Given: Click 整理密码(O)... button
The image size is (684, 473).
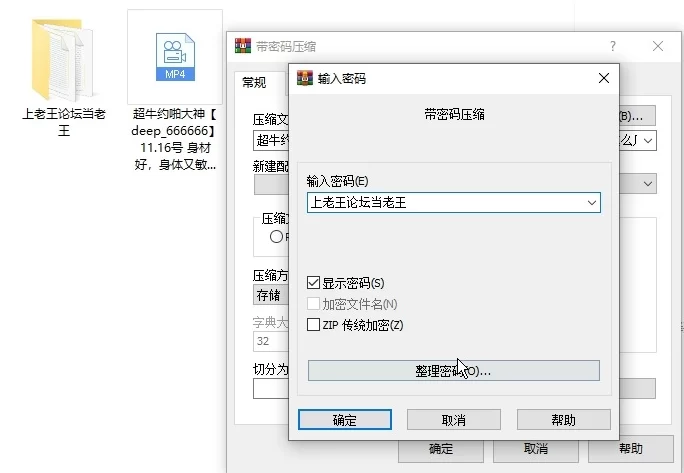Looking at the screenshot, I should pos(454,371).
